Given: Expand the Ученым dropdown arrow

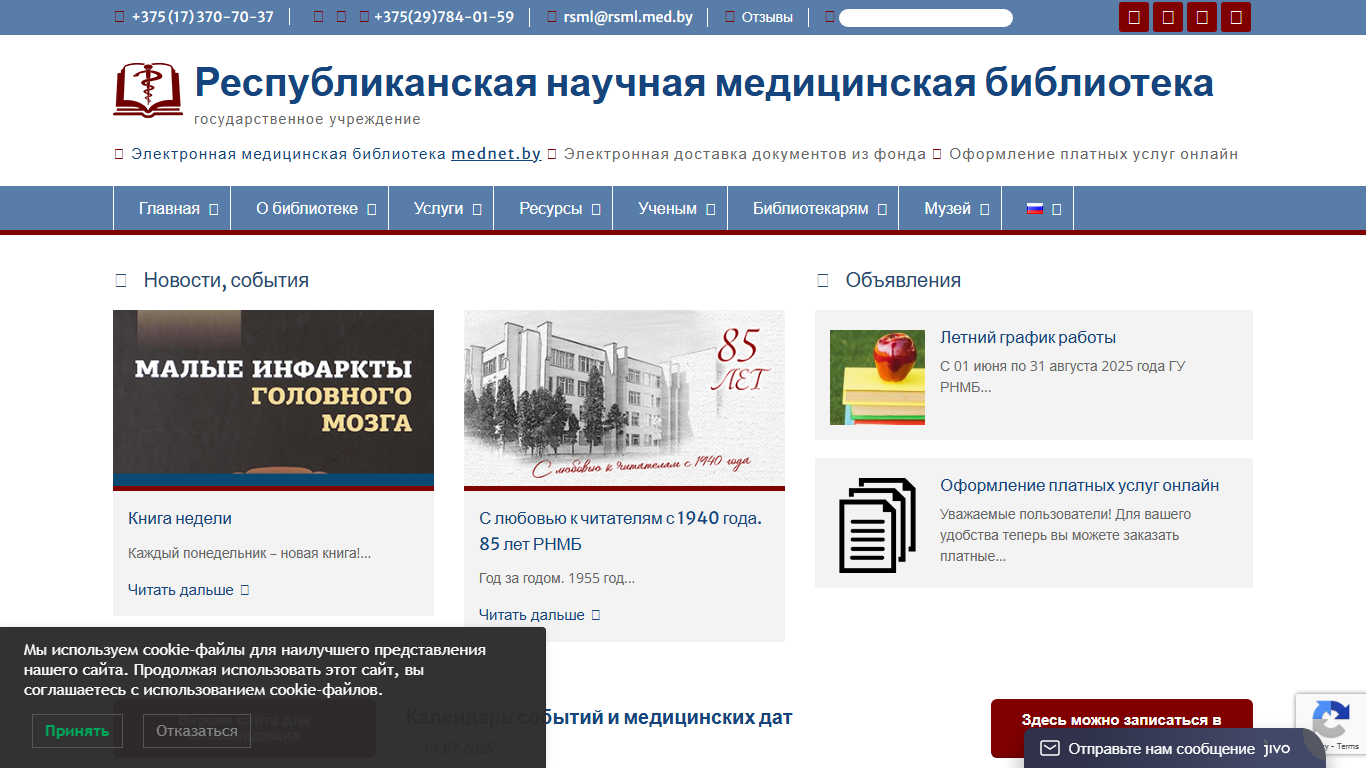Looking at the screenshot, I should pyautogui.click(x=711, y=210).
